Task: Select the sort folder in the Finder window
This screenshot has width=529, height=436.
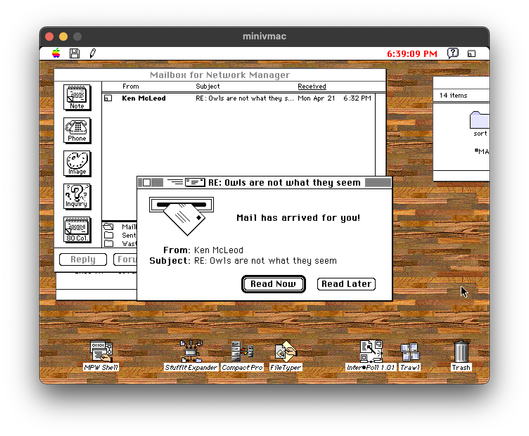Action: (480, 124)
